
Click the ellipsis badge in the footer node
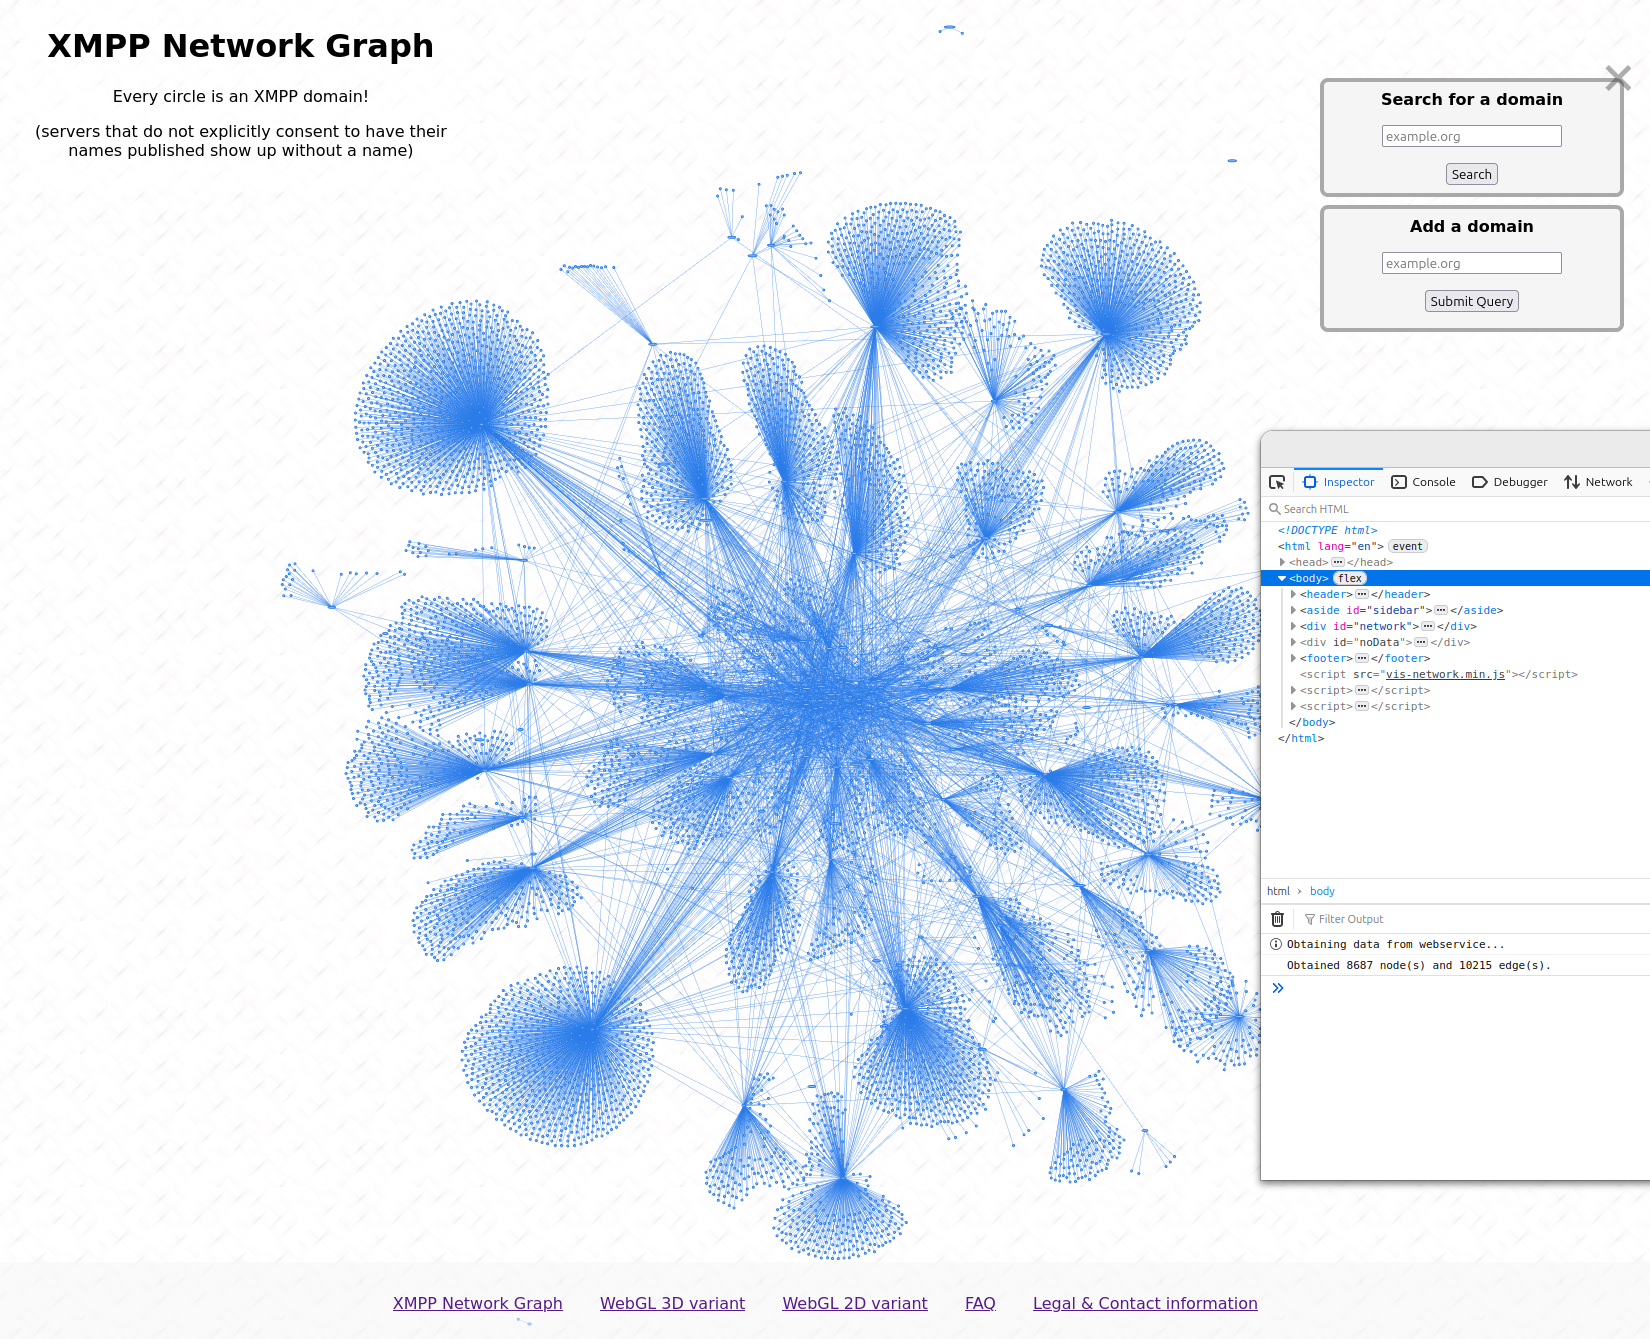click(1362, 658)
